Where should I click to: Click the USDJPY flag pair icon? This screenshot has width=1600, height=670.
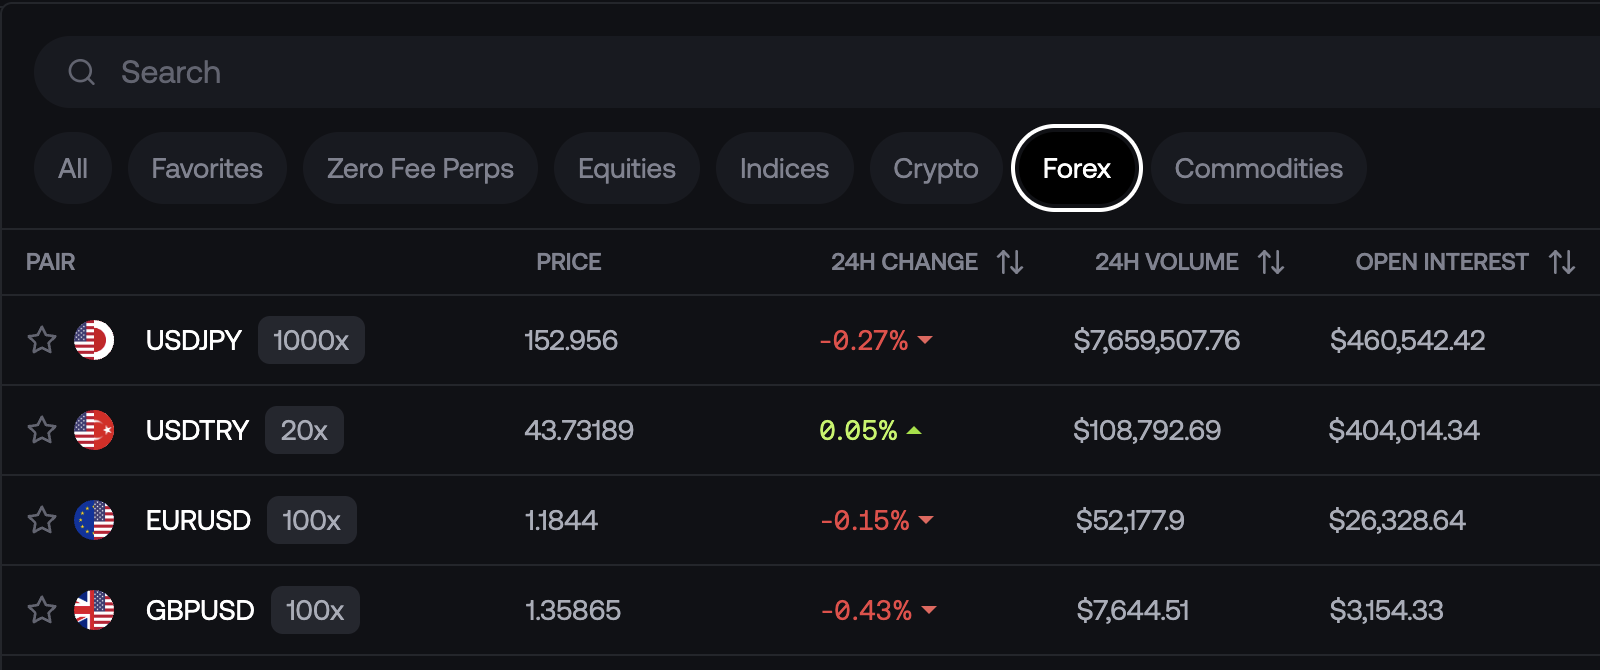point(94,340)
